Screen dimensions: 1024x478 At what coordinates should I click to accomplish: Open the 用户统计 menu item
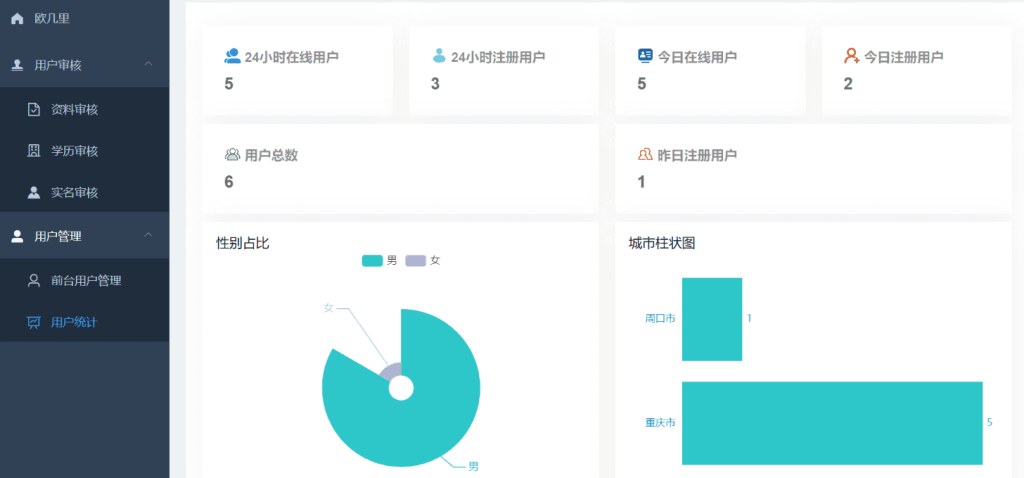click(74, 322)
